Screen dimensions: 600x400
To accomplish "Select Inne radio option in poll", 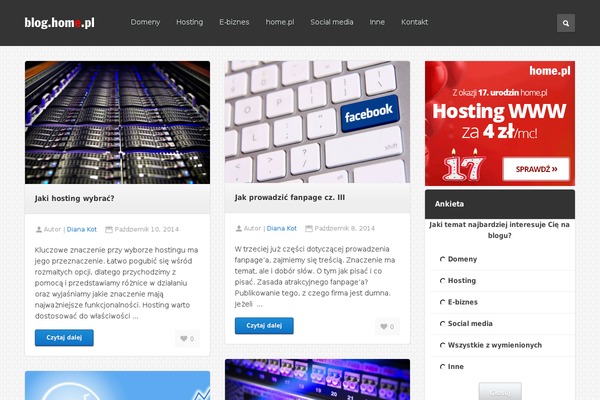I will click(442, 367).
